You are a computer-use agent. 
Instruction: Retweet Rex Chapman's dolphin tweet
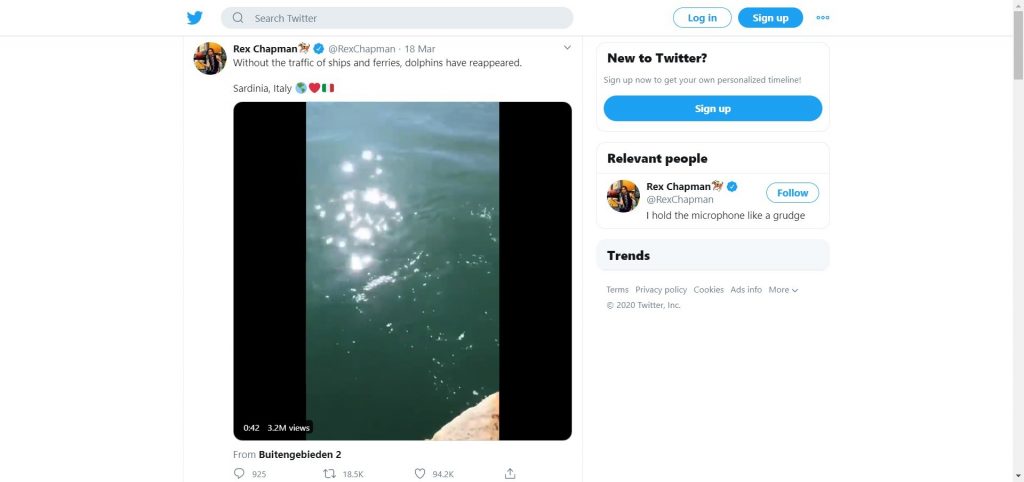(329, 473)
